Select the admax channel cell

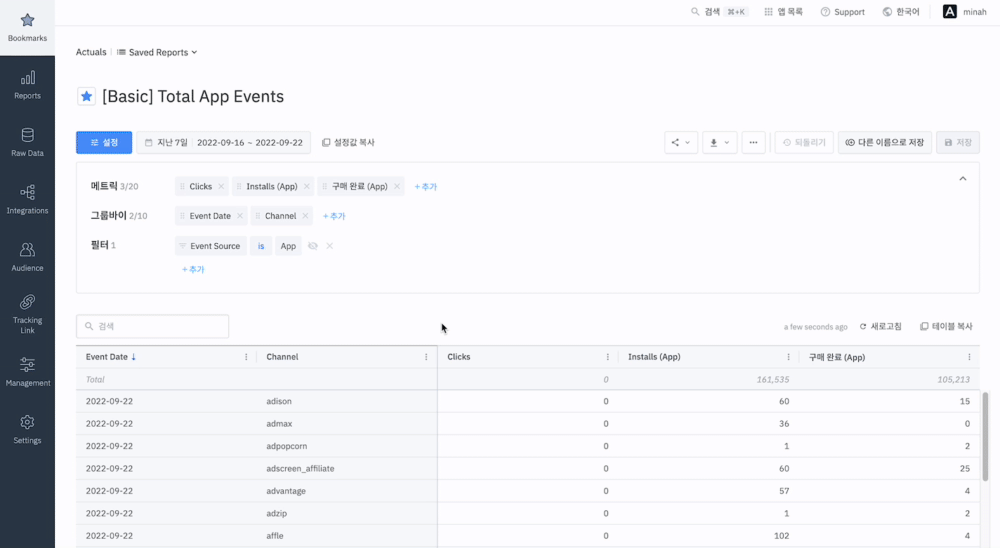[x=347, y=424]
